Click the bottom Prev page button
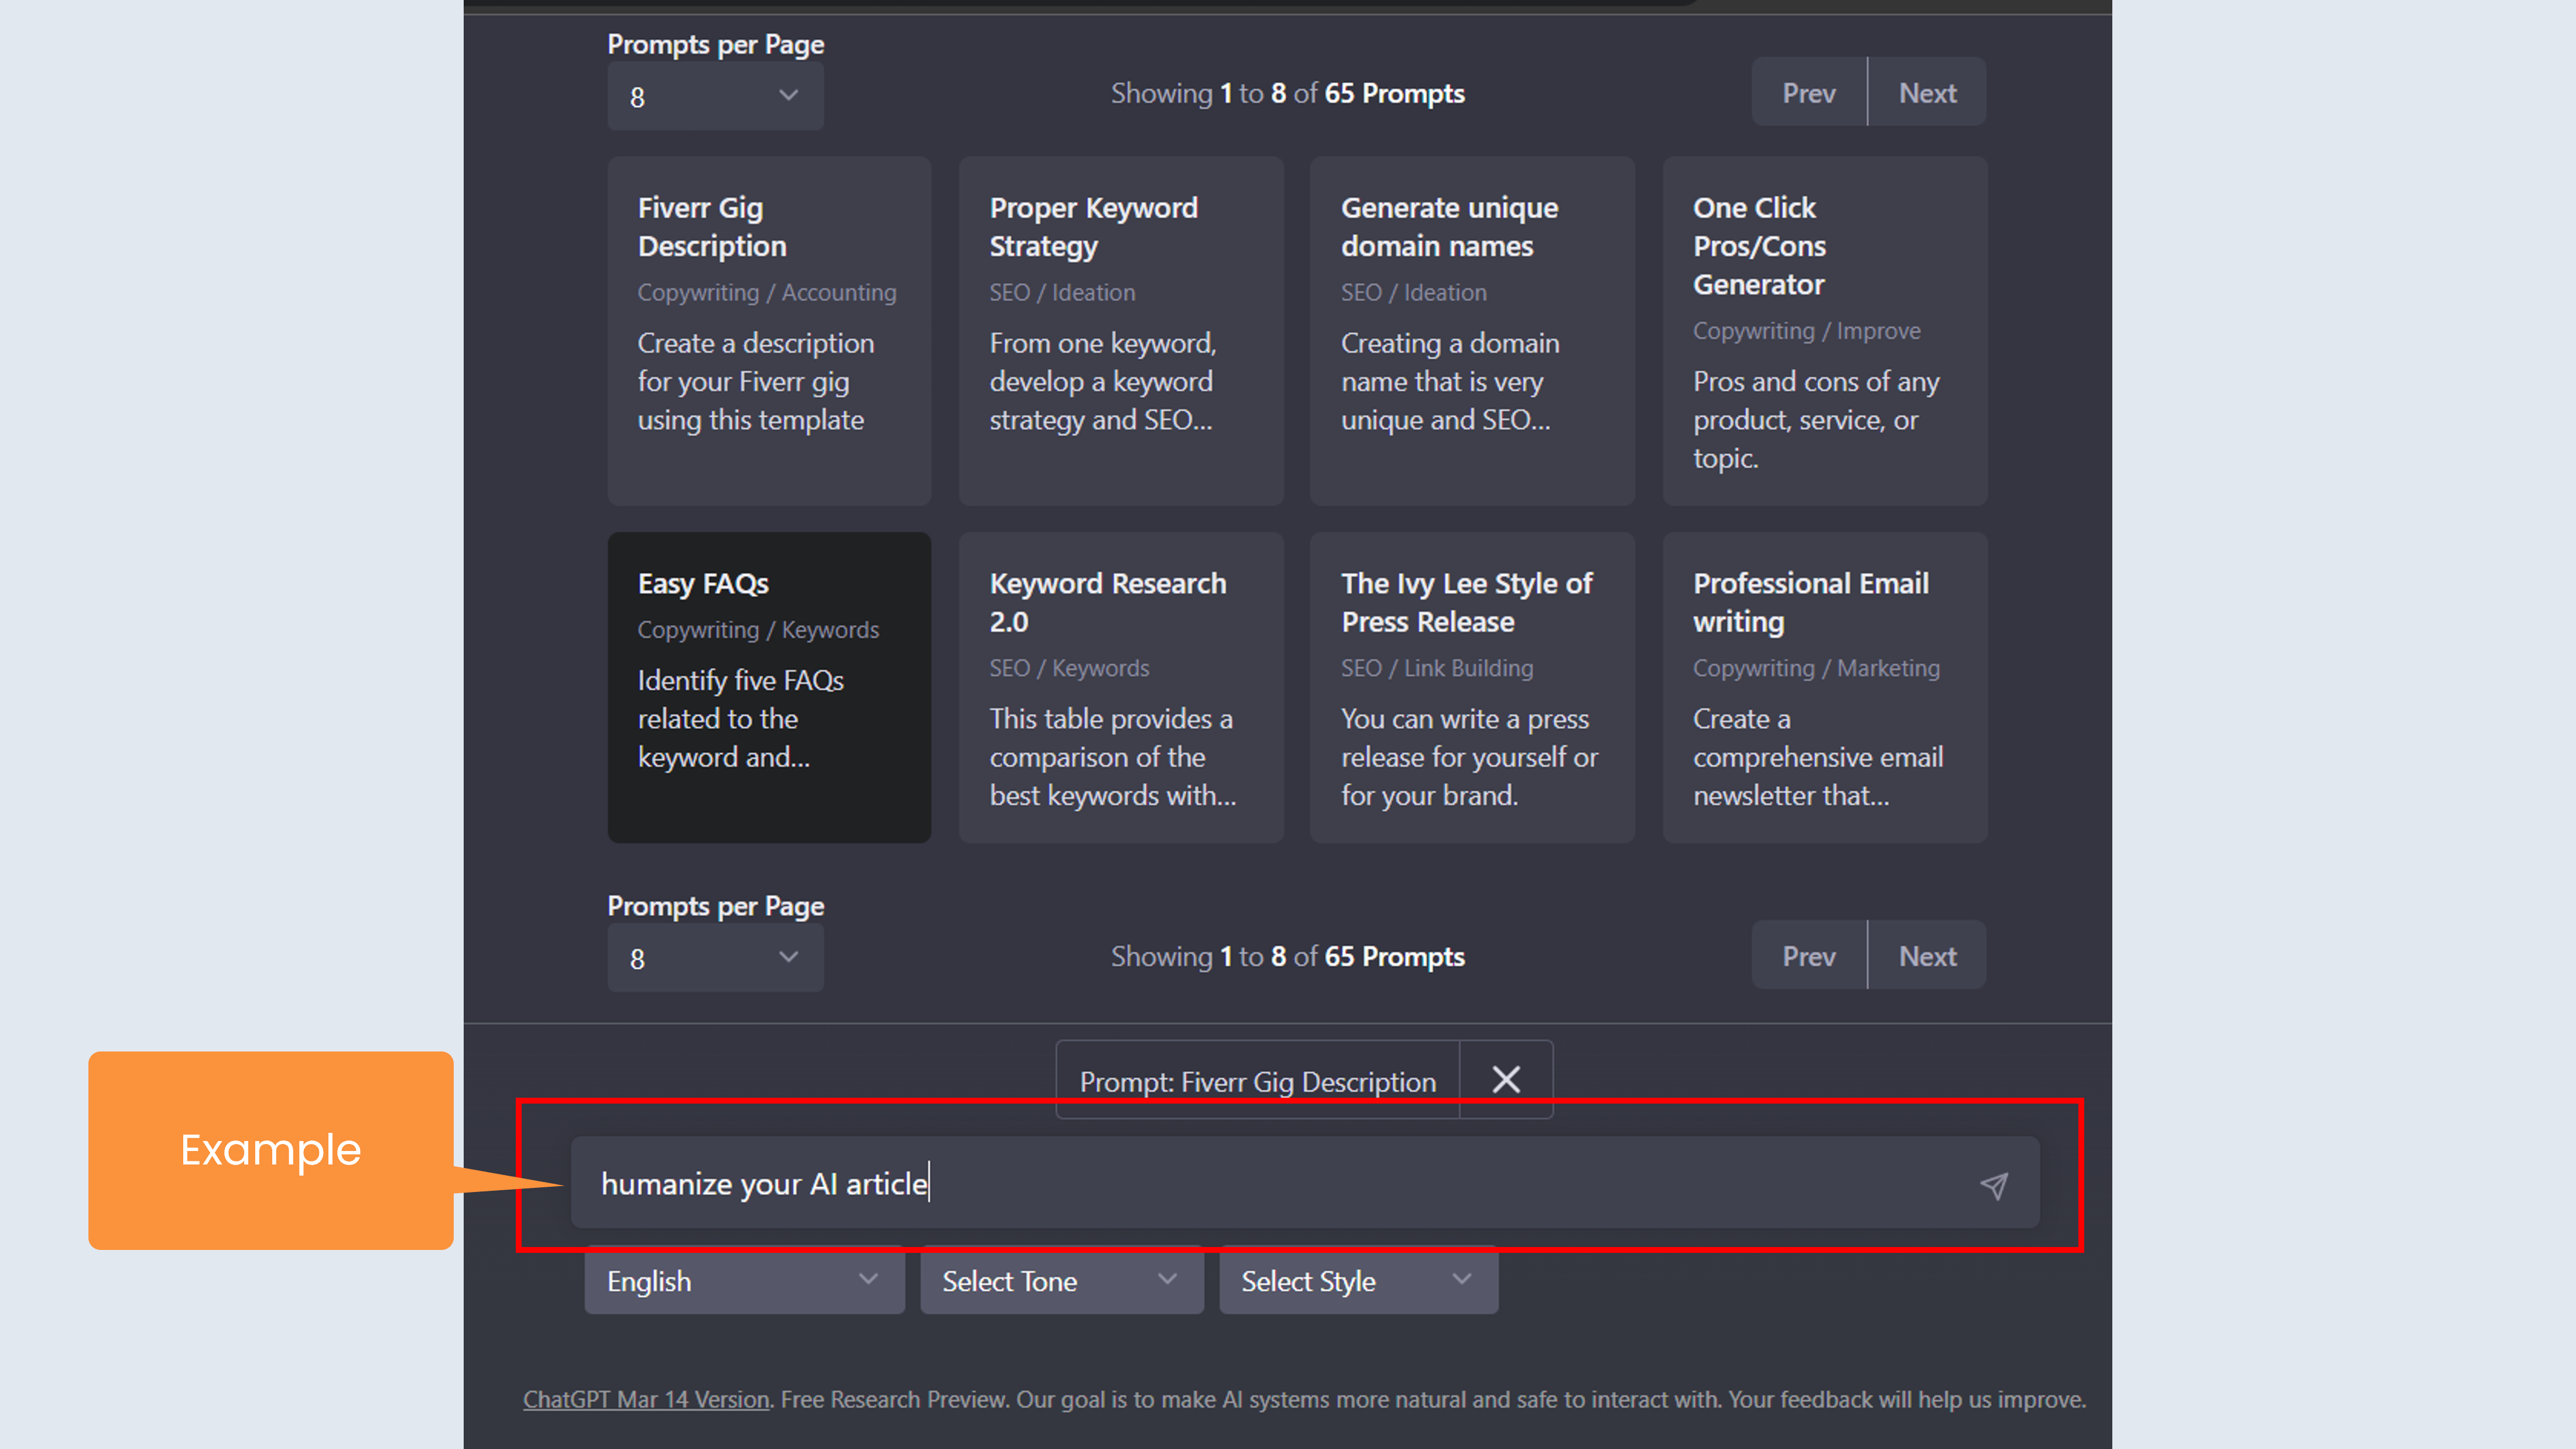2576x1449 pixels. pos(1808,956)
